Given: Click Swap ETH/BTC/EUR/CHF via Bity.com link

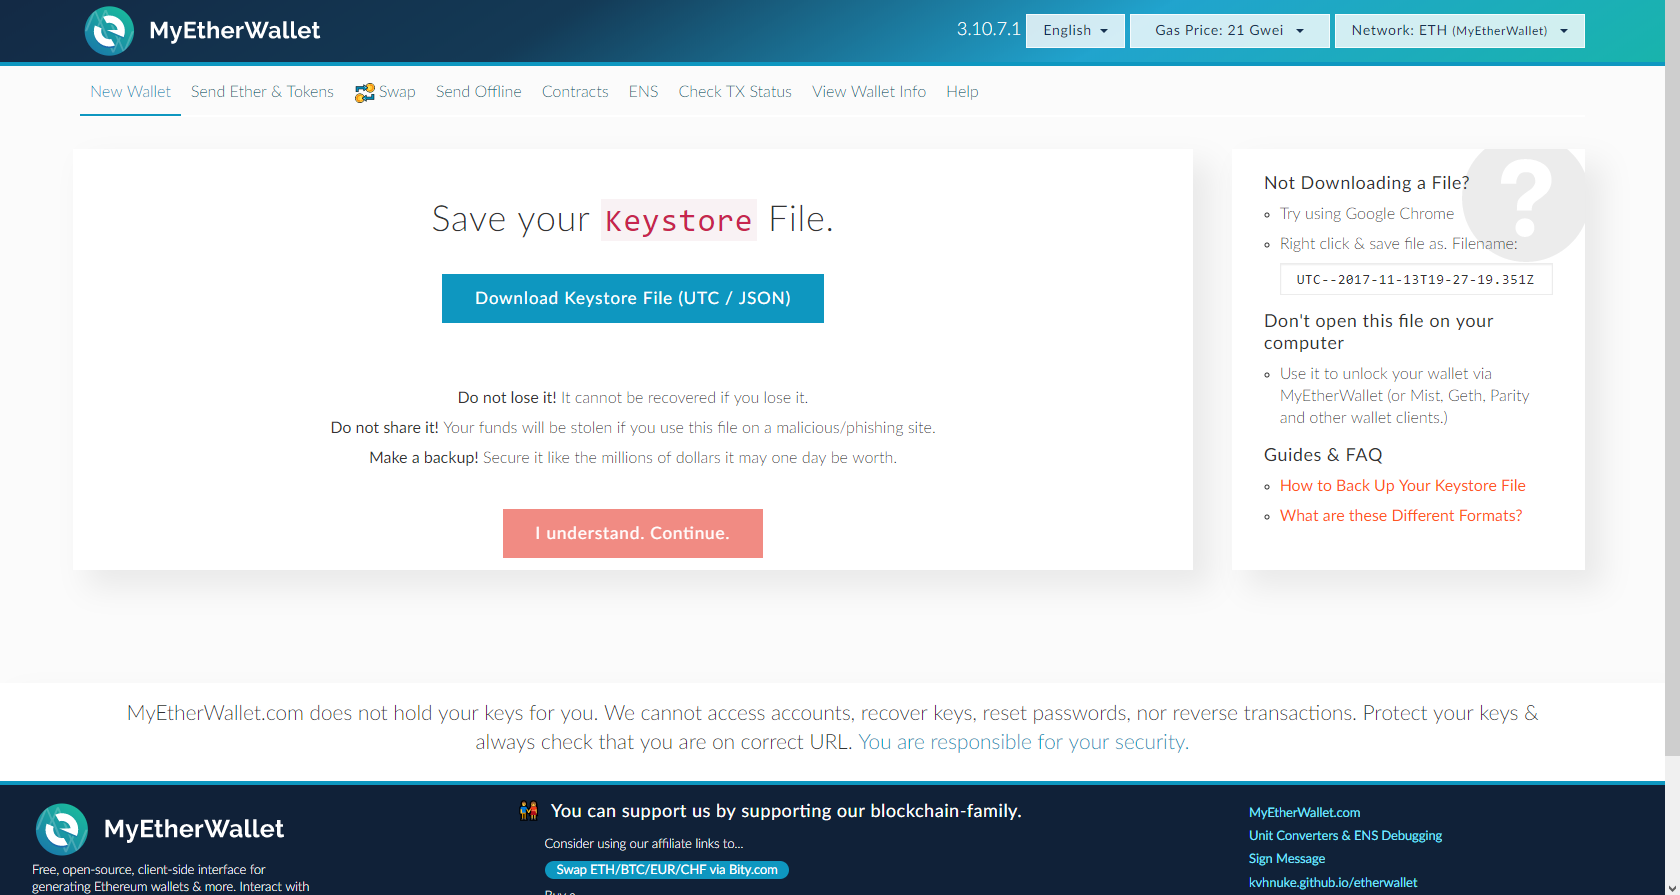Looking at the screenshot, I should click(x=667, y=870).
